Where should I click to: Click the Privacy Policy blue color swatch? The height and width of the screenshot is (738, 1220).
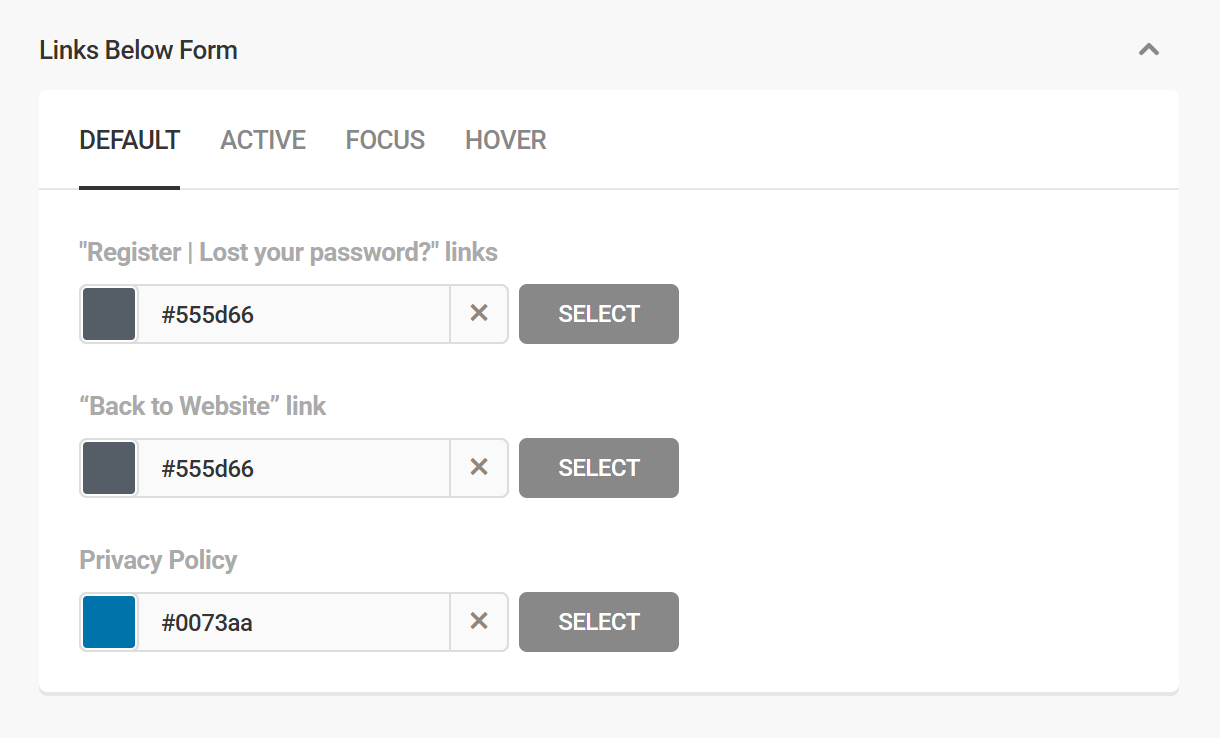[x=109, y=622]
